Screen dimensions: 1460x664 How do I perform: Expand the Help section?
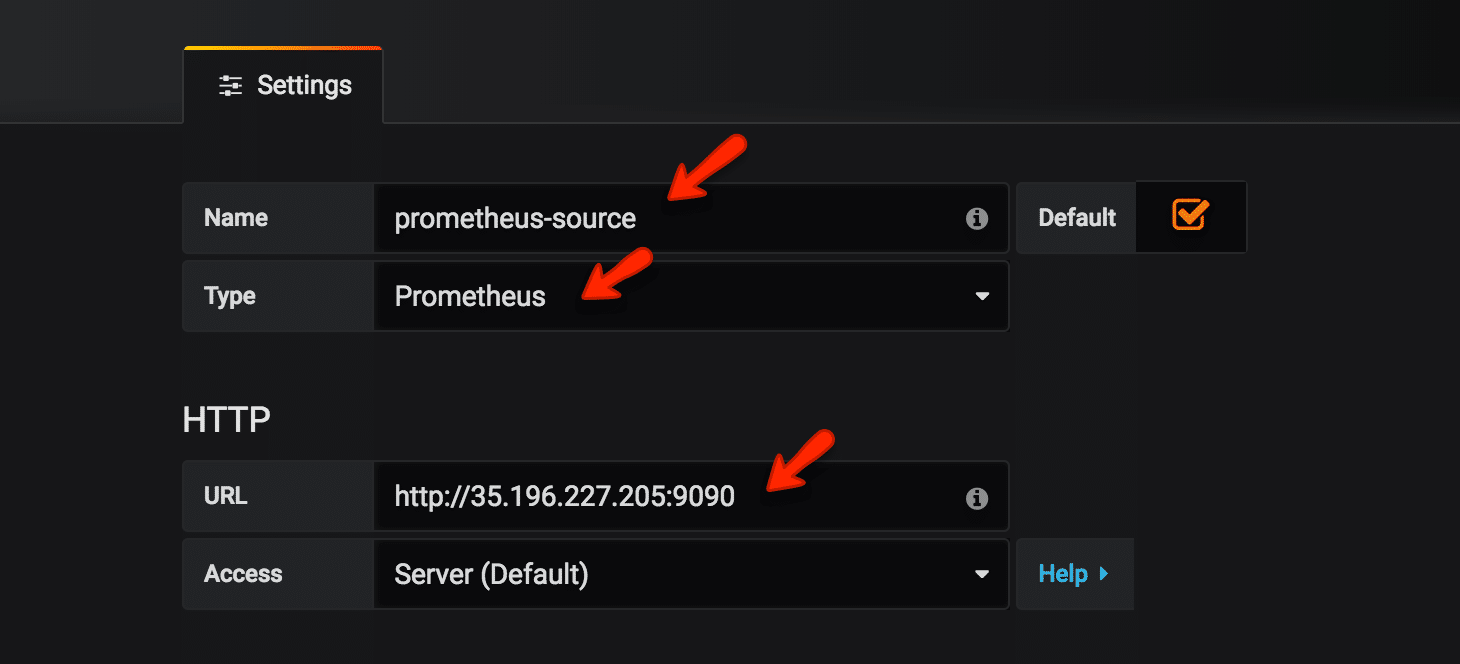(x=1075, y=573)
